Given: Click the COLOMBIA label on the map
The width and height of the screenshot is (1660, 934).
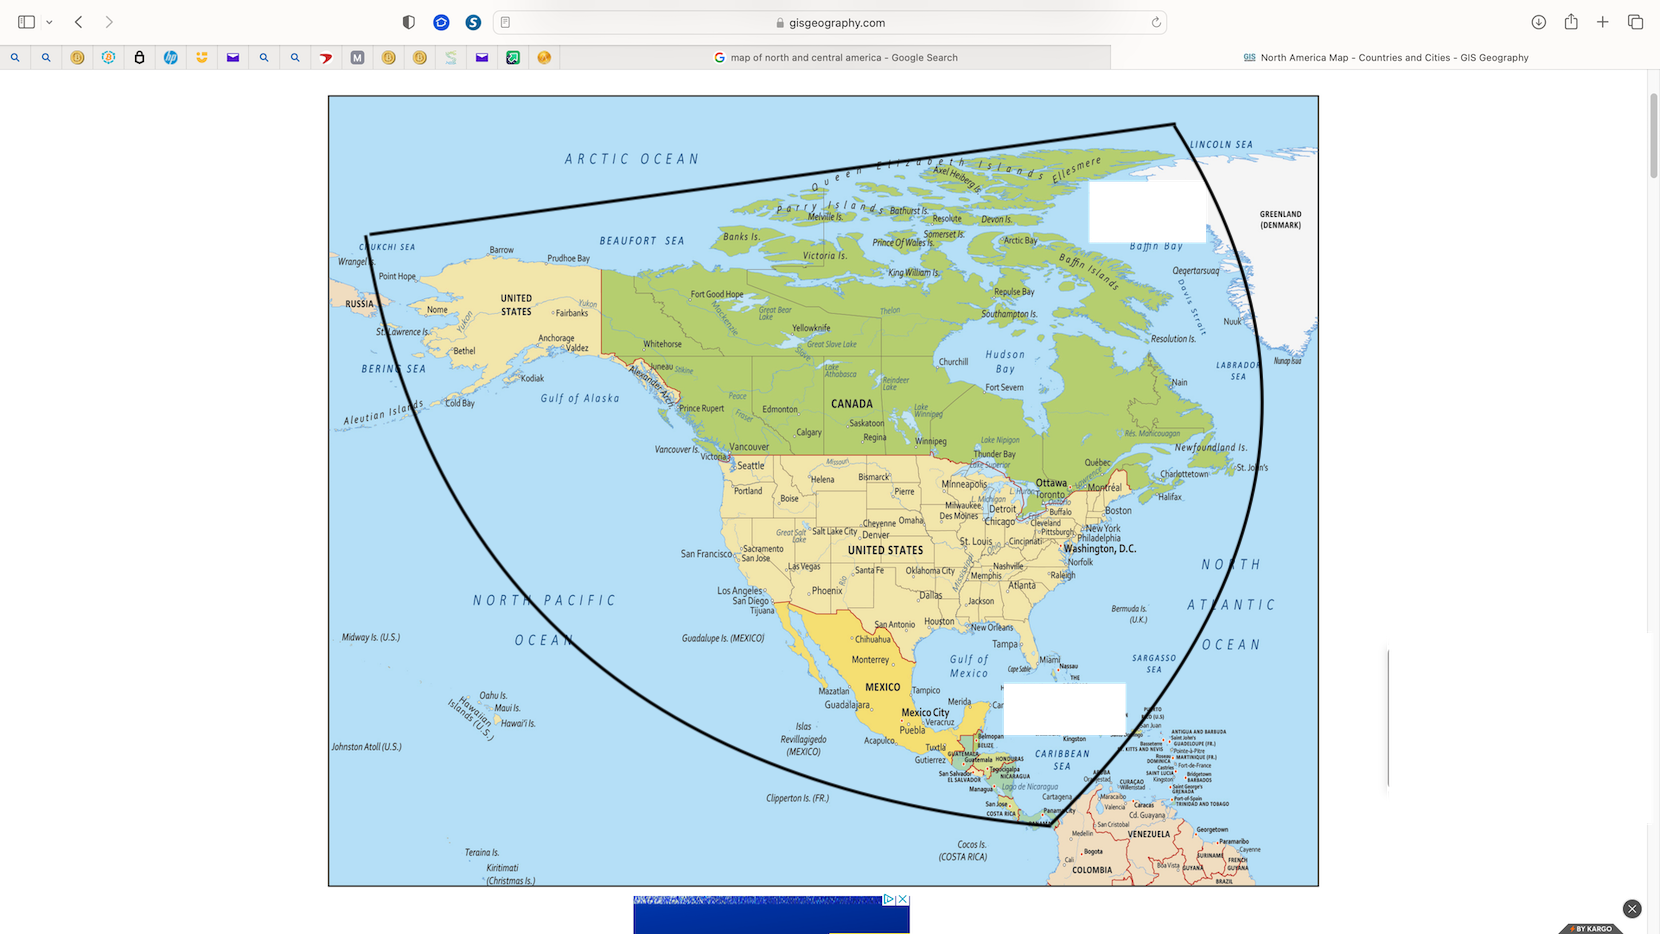Looking at the screenshot, I should click(1092, 870).
